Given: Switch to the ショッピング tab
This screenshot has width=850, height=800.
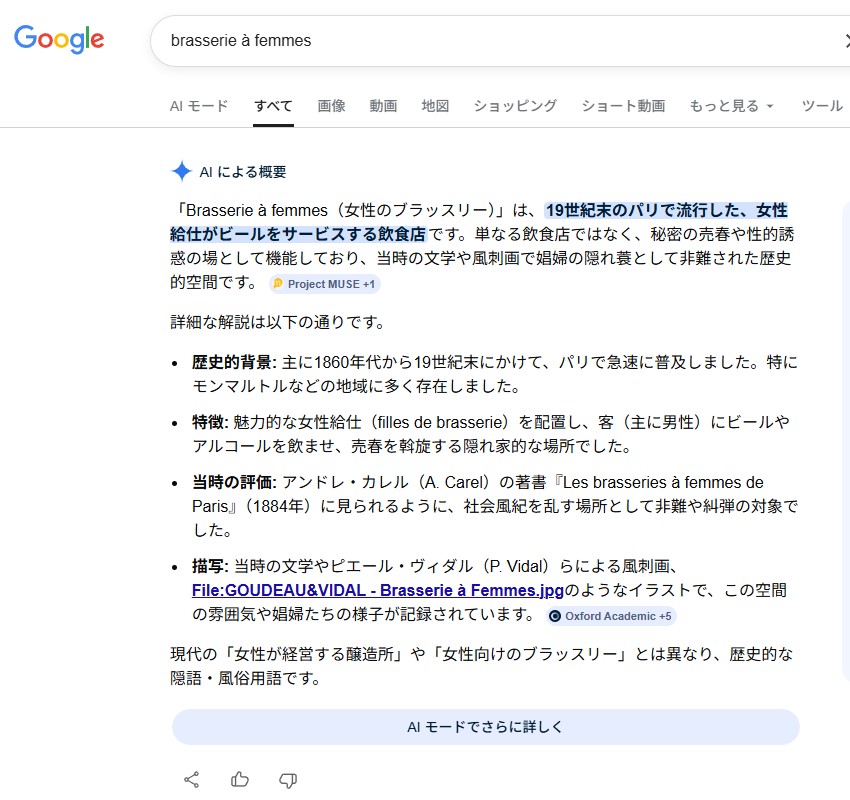Looking at the screenshot, I should click(x=515, y=106).
